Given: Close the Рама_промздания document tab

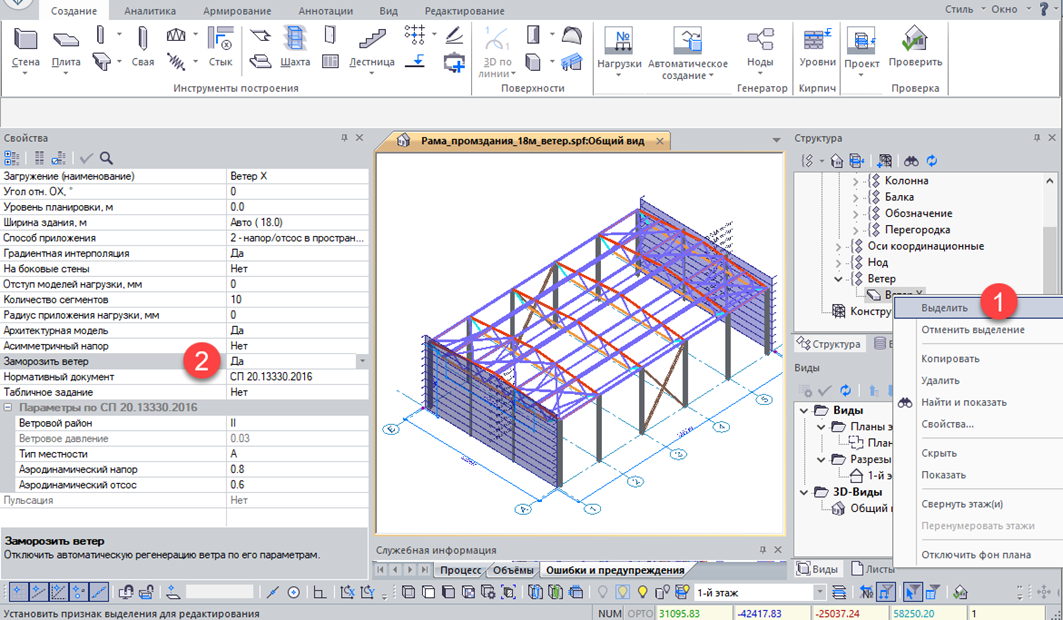Looking at the screenshot, I should 660,141.
